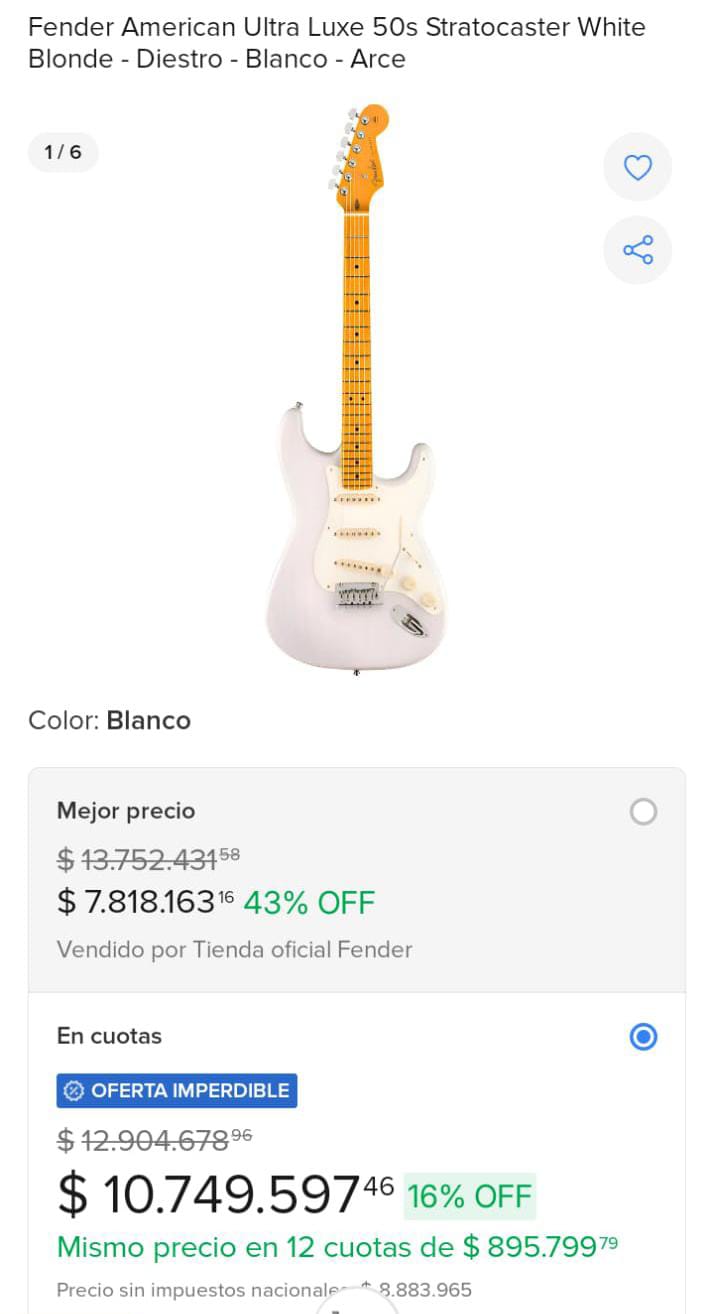
Task: Tap the share icon
Action: point(637,250)
